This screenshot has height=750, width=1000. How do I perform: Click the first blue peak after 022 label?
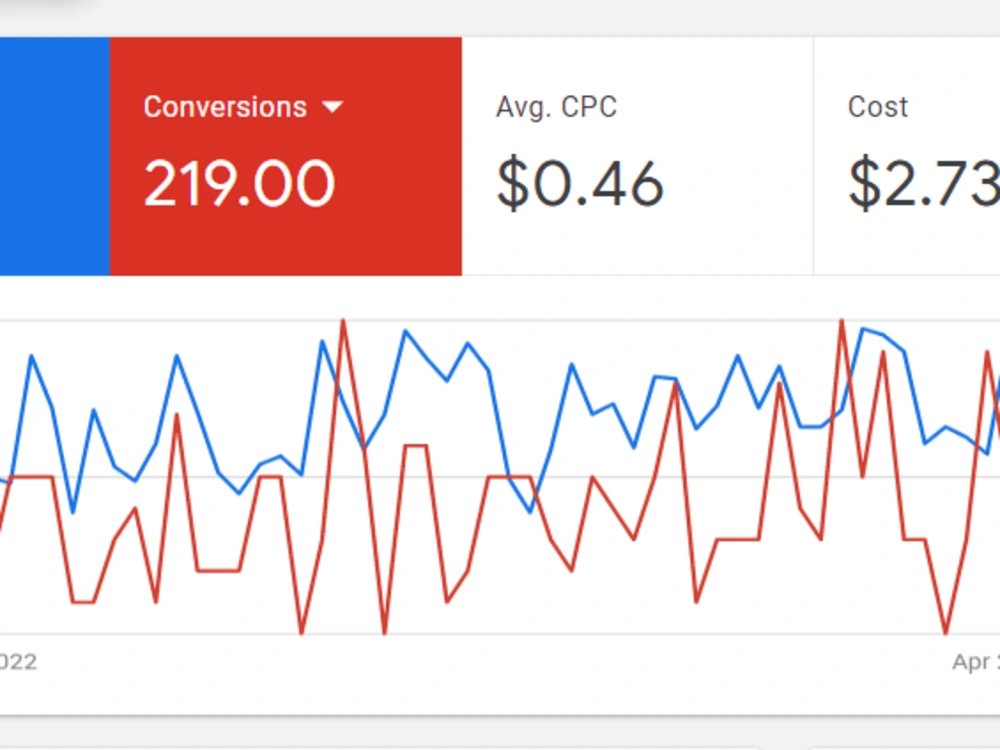click(x=31, y=357)
